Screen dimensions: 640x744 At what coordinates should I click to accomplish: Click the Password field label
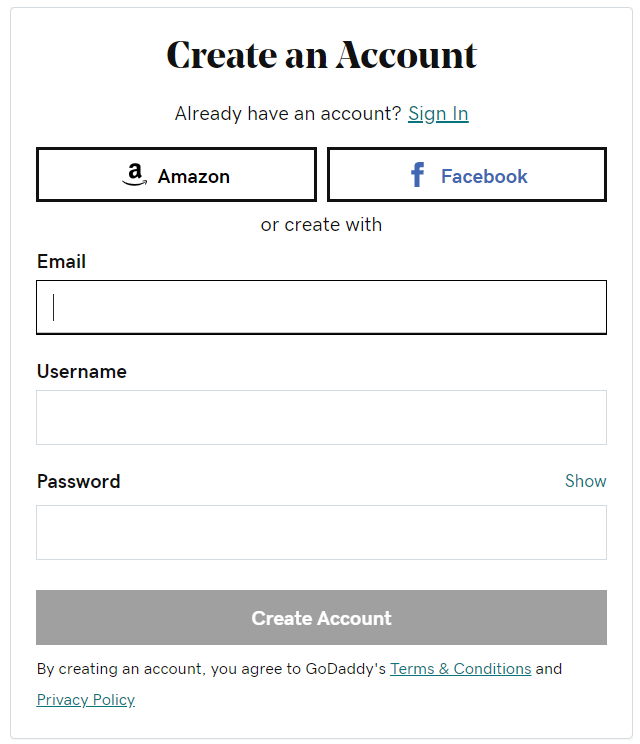78,482
